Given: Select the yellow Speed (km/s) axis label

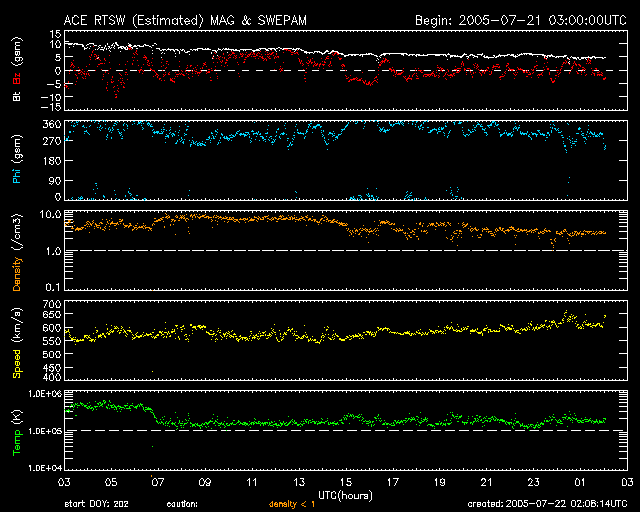Looking at the screenshot, I should (17, 344).
